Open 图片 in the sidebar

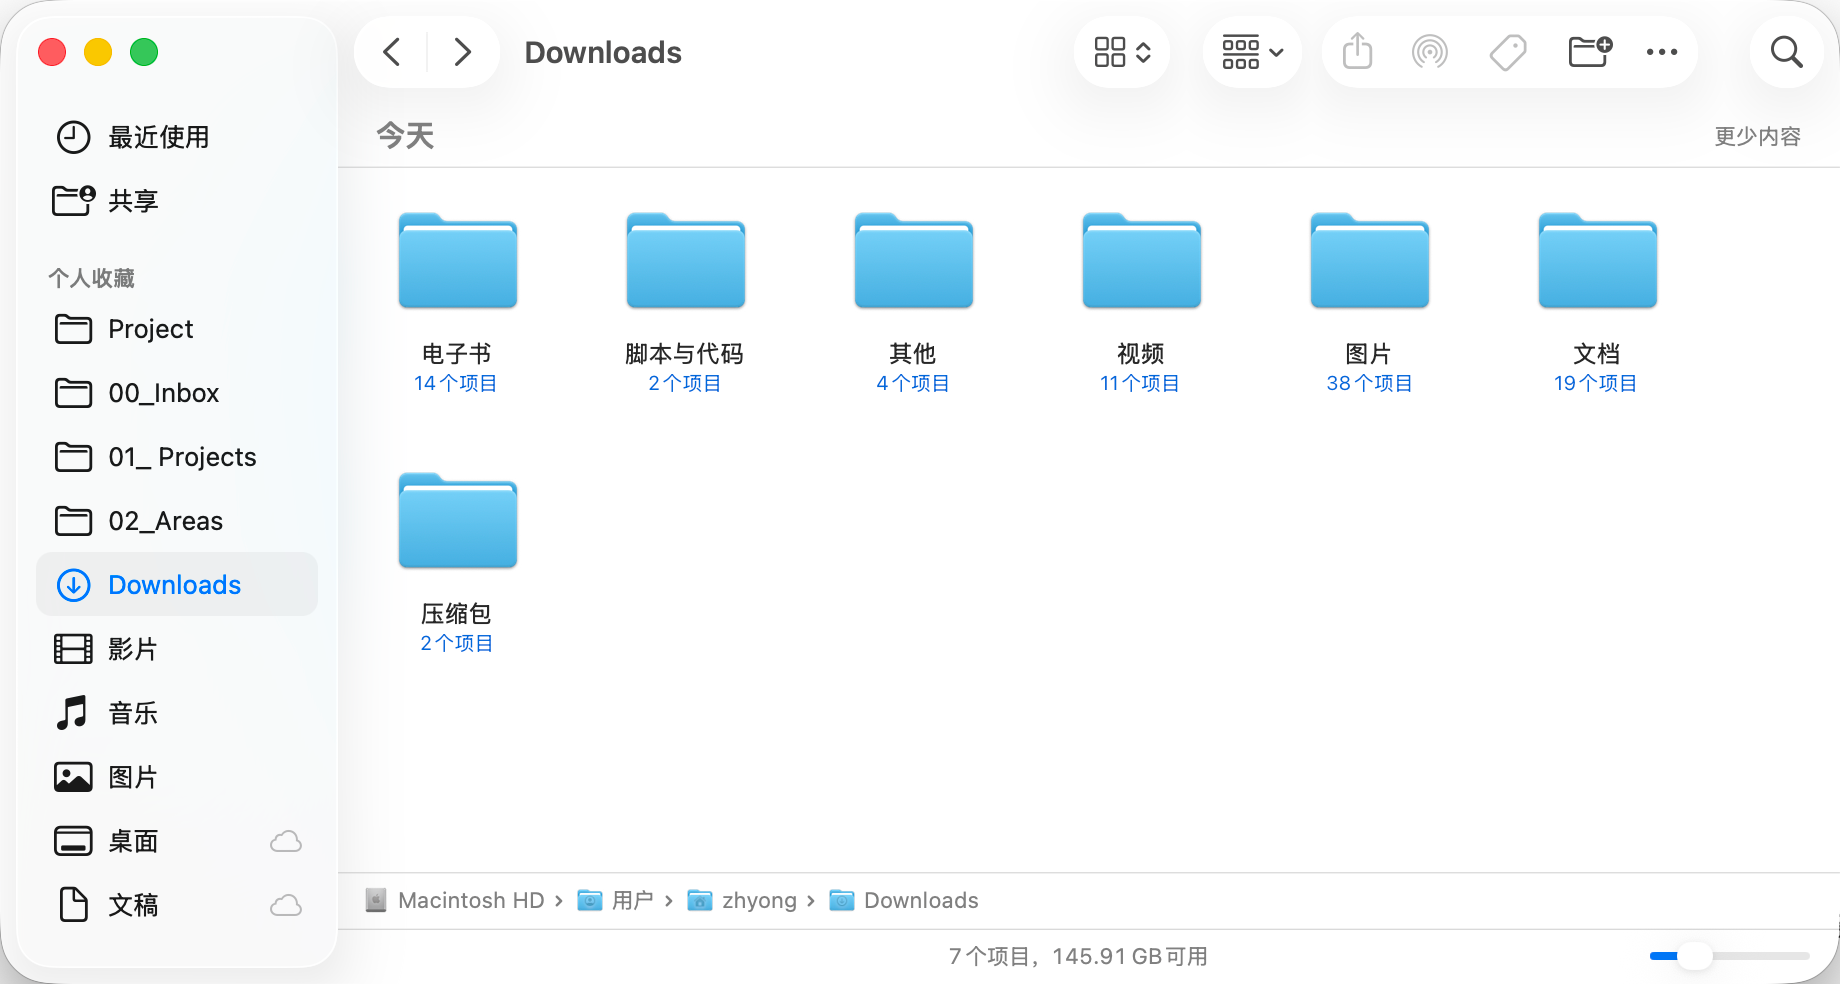point(177,777)
